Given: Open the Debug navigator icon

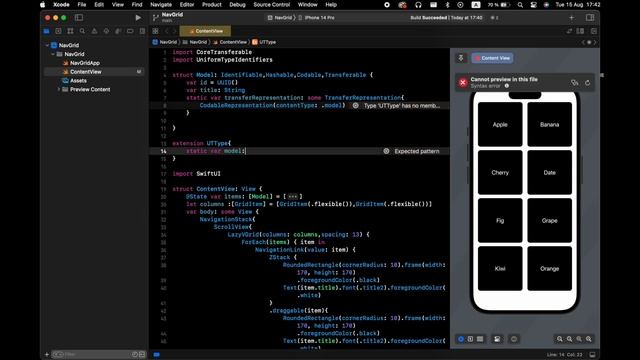Looking at the screenshot, I should (x=118, y=31).
